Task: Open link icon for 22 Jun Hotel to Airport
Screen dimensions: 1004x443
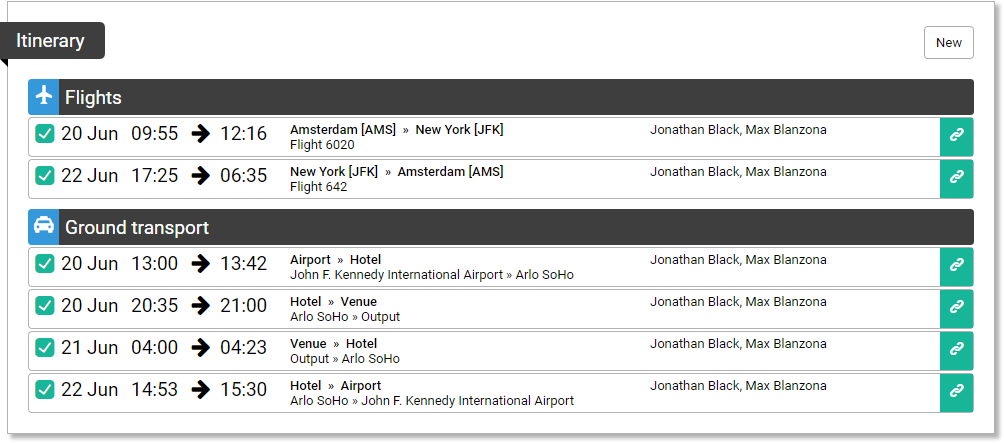Action: pos(957,392)
